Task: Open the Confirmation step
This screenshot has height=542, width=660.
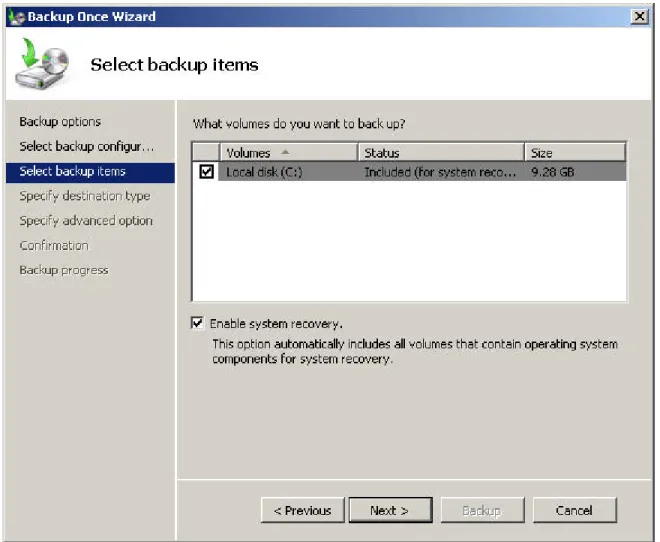Action: click(x=54, y=245)
